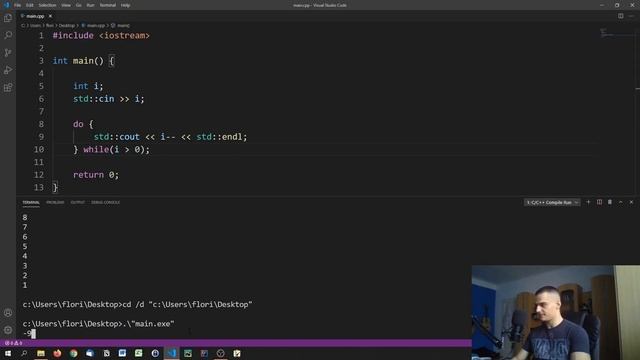
Task: Click the main.cpp breadcrumb segment
Action: click(96, 25)
